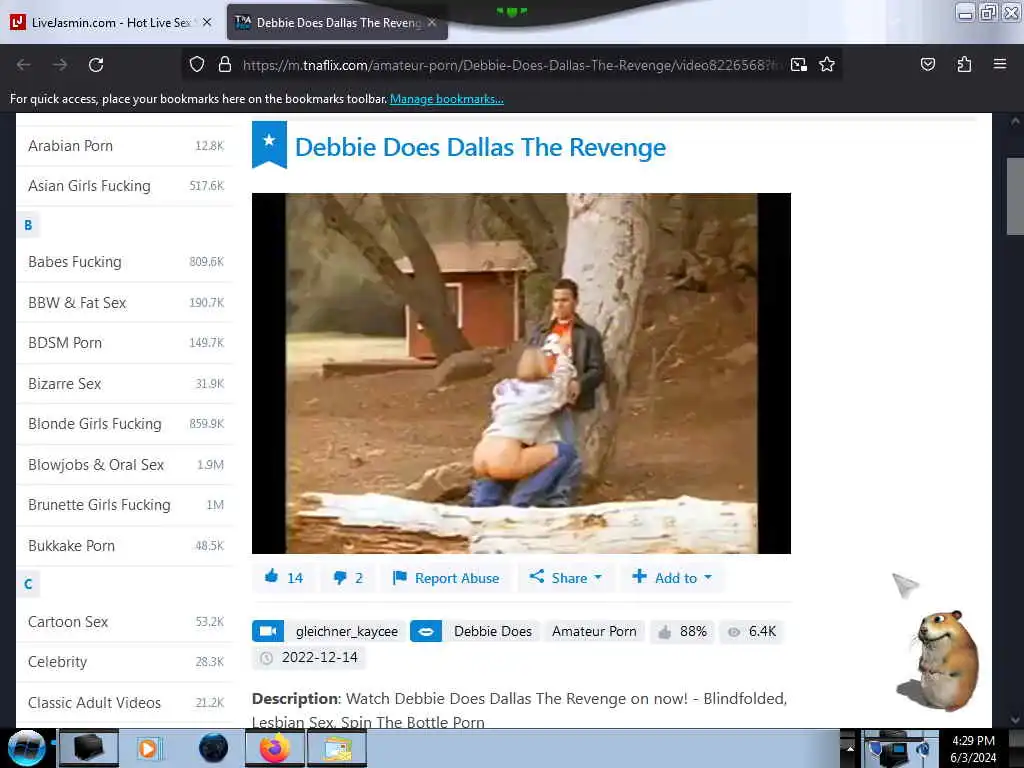Click the 2022-12-14 upload date

coord(309,658)
